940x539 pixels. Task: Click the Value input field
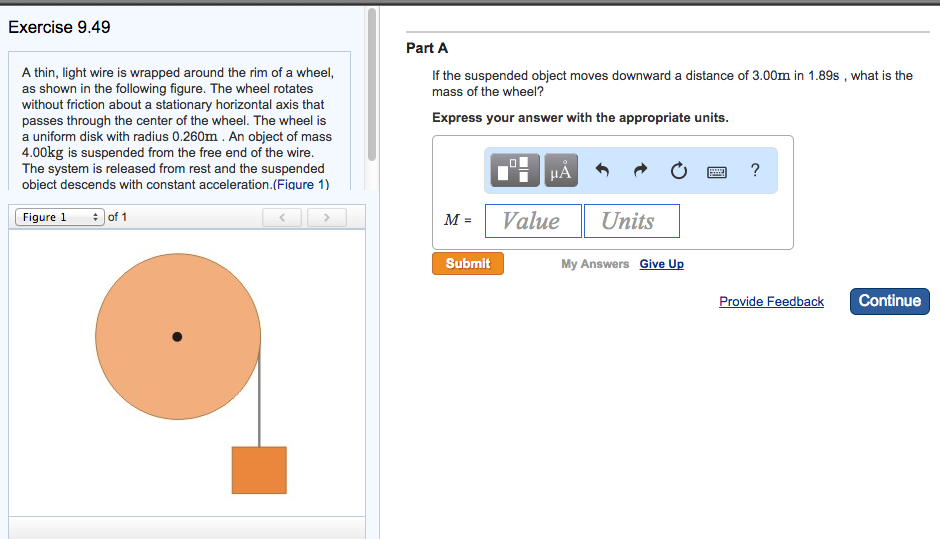coord(532,221)
